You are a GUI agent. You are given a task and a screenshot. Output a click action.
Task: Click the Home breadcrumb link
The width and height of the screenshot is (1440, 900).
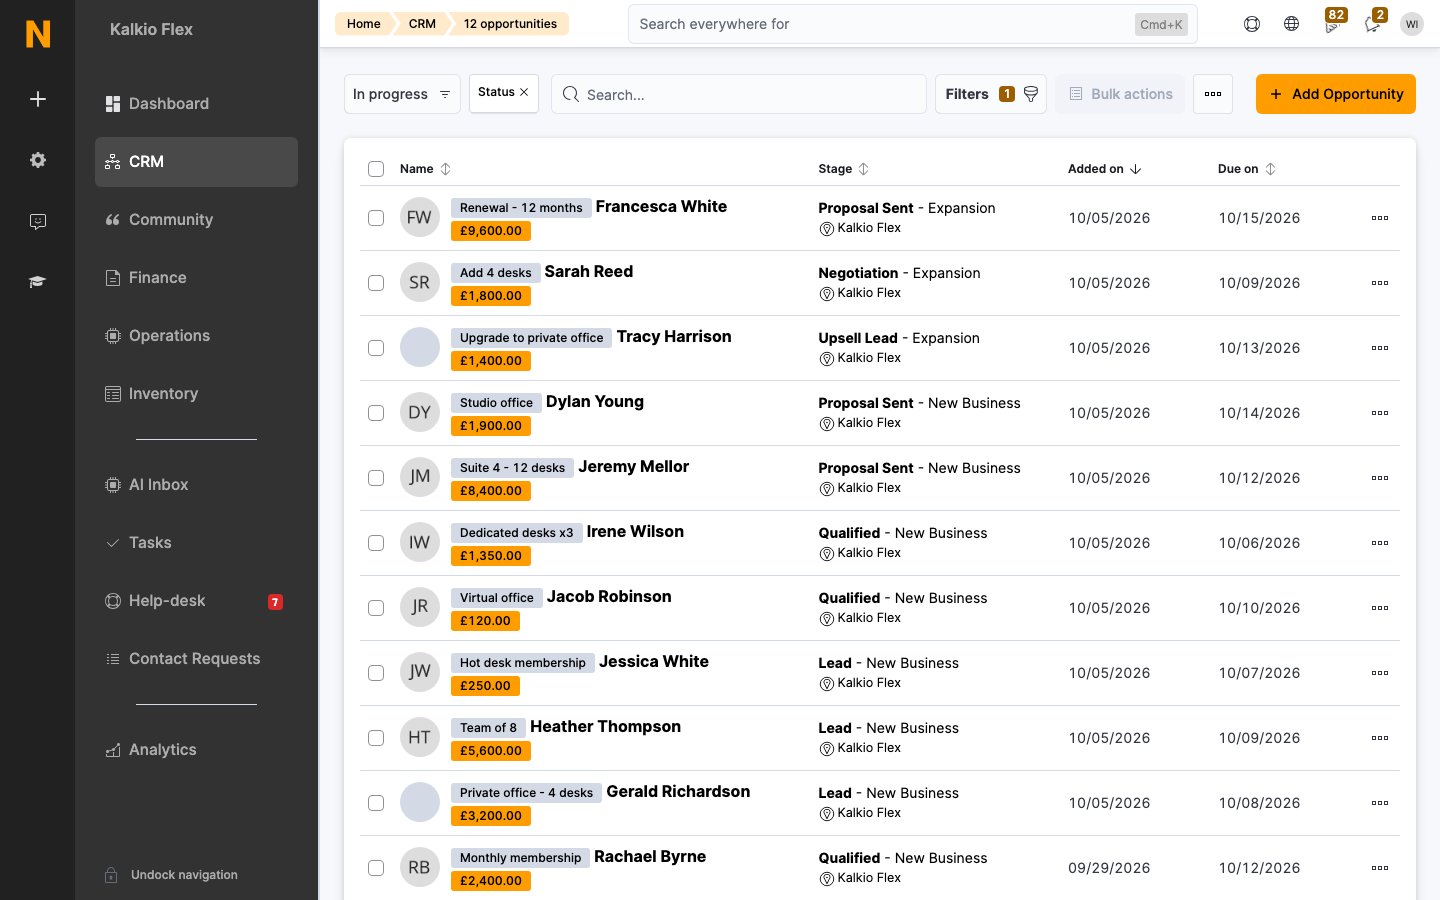[364, 24]
